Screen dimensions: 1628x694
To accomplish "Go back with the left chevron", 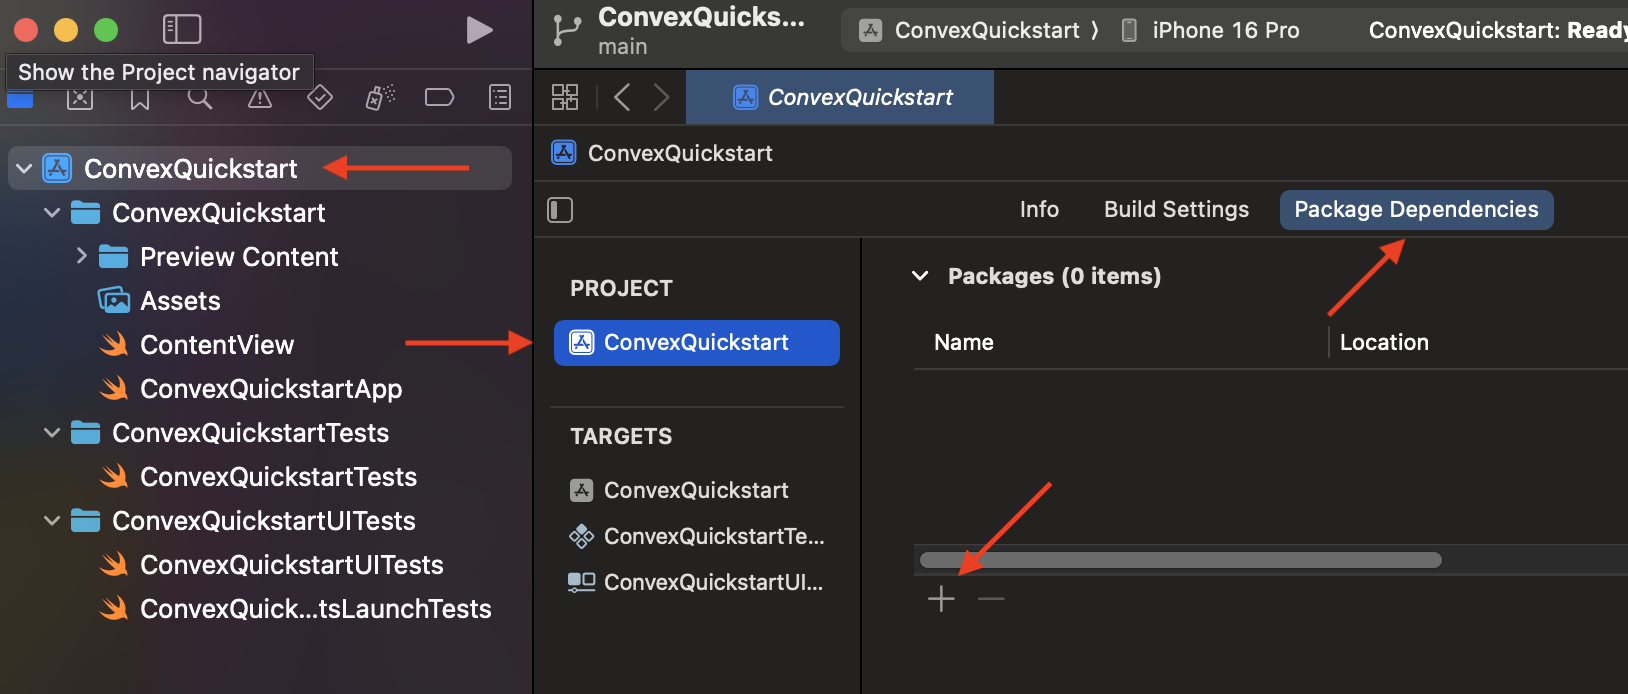I will coord(622,97).
